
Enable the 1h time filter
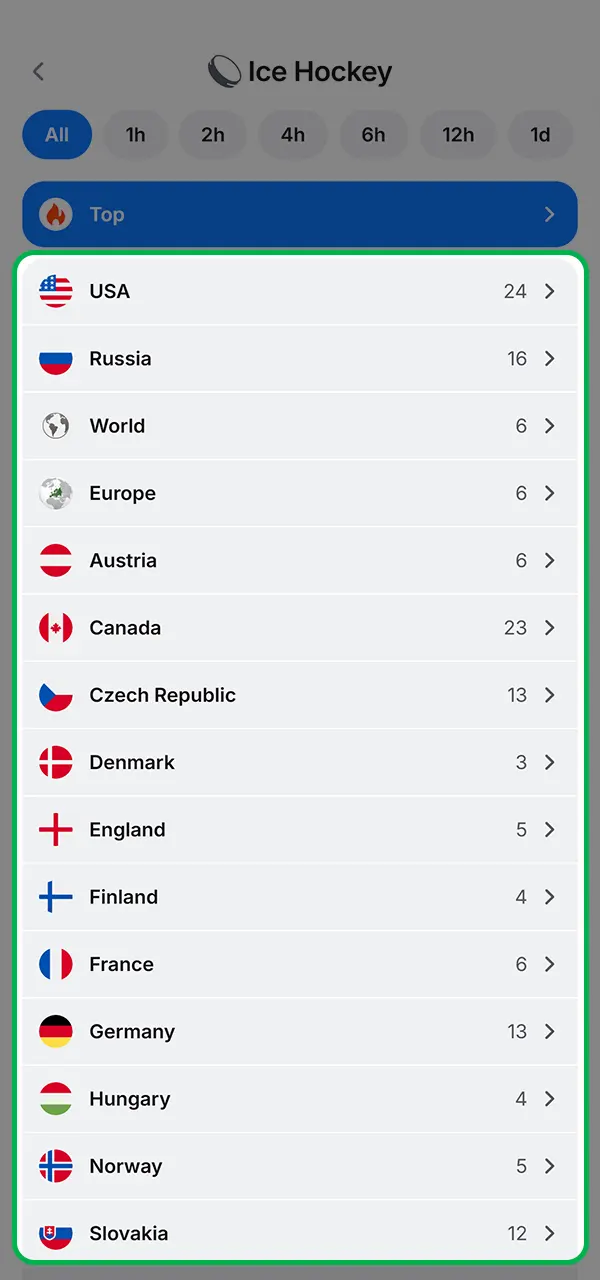136,135
